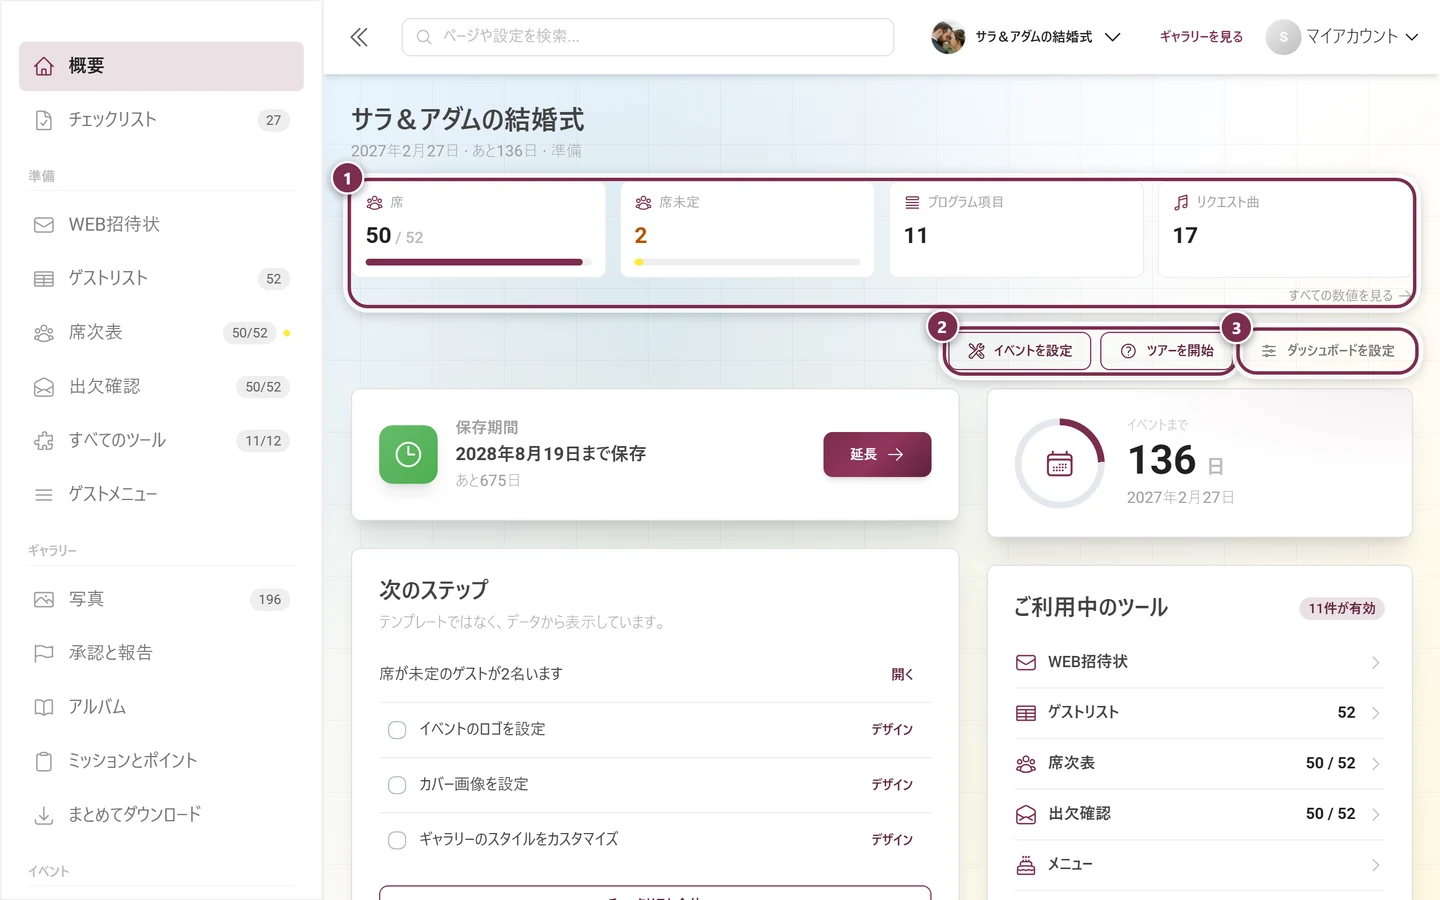The image size is (1440, 900).
Task: Collapse sidebar with double-chevron icon
Action: click(359, 37)
